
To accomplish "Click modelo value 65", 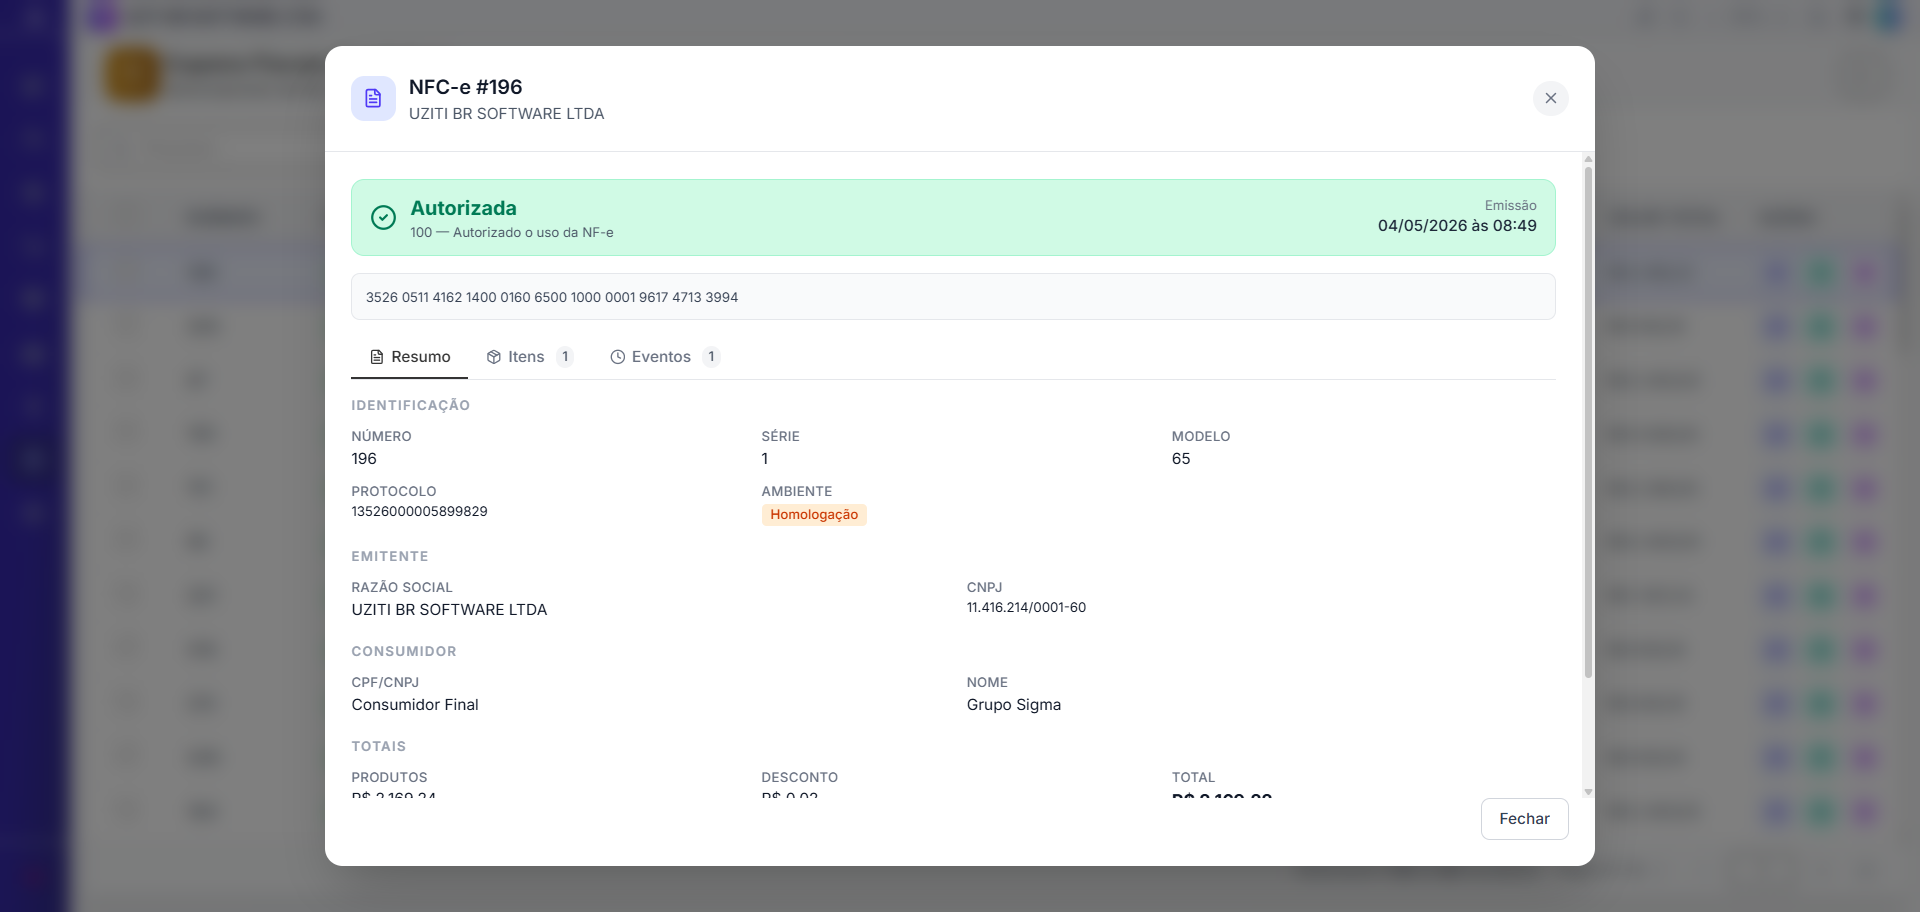I will [x=1181, y=459].
